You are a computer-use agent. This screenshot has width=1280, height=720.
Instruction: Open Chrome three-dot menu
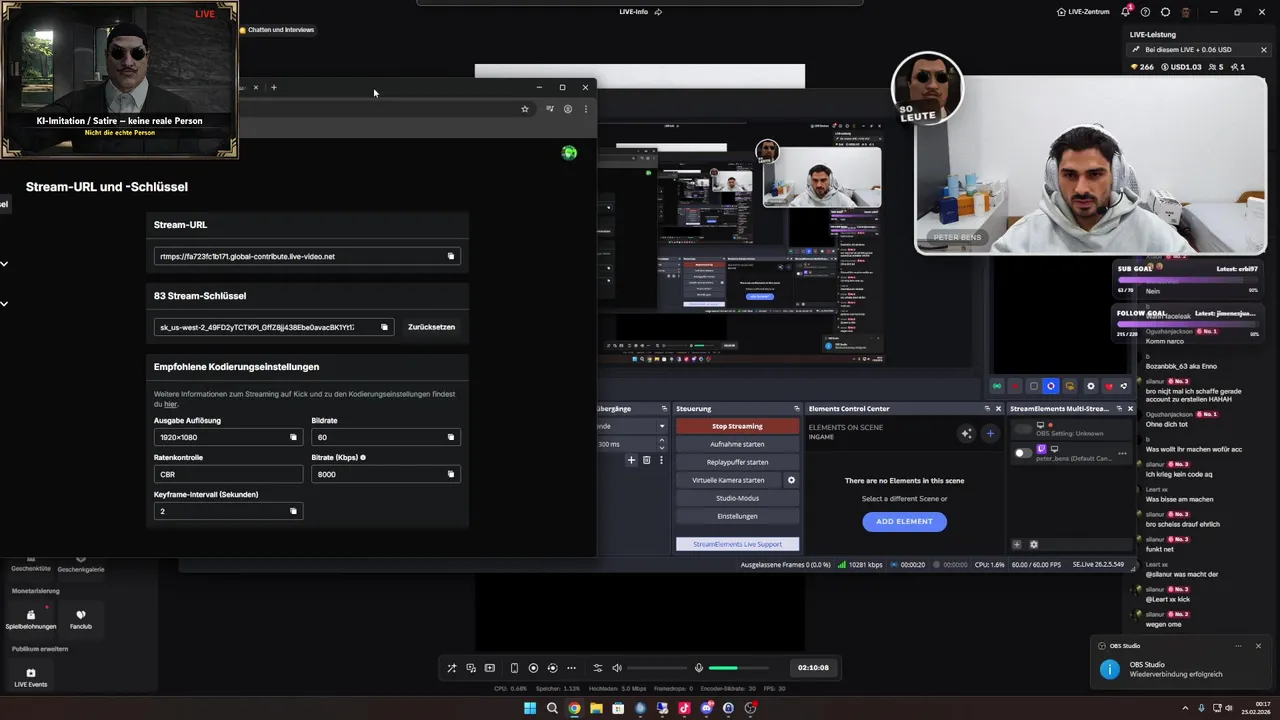click(x=586, y=109)
